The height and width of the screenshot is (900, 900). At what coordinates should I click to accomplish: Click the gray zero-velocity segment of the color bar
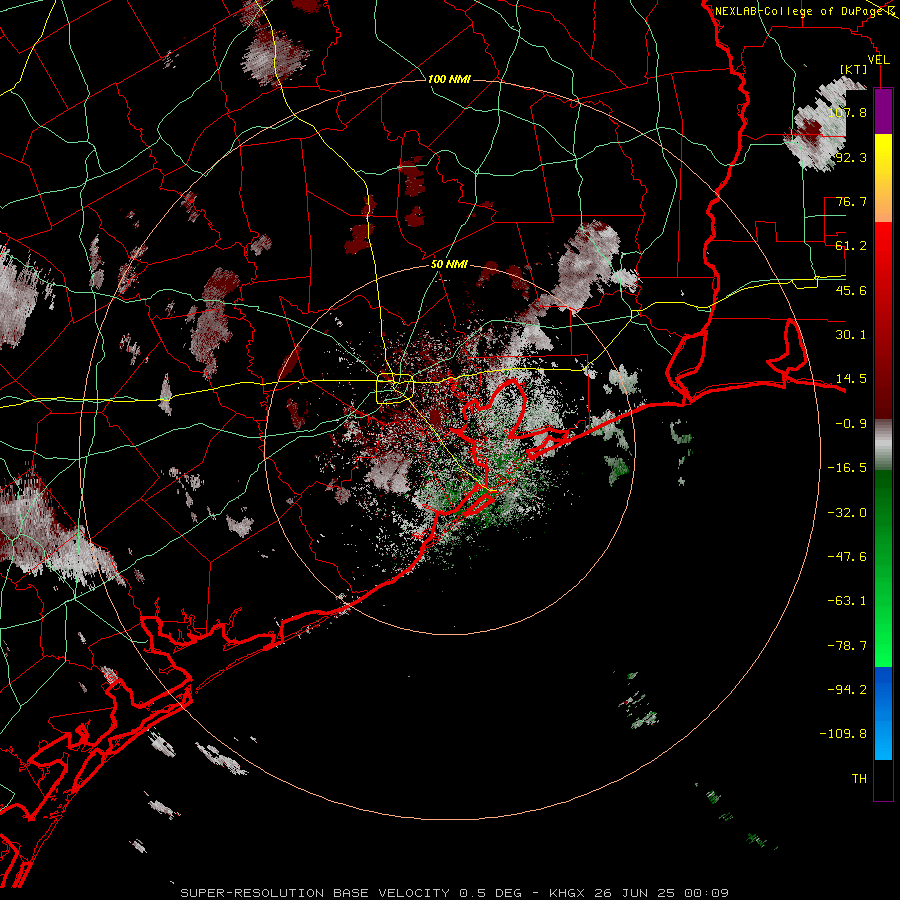883,445
